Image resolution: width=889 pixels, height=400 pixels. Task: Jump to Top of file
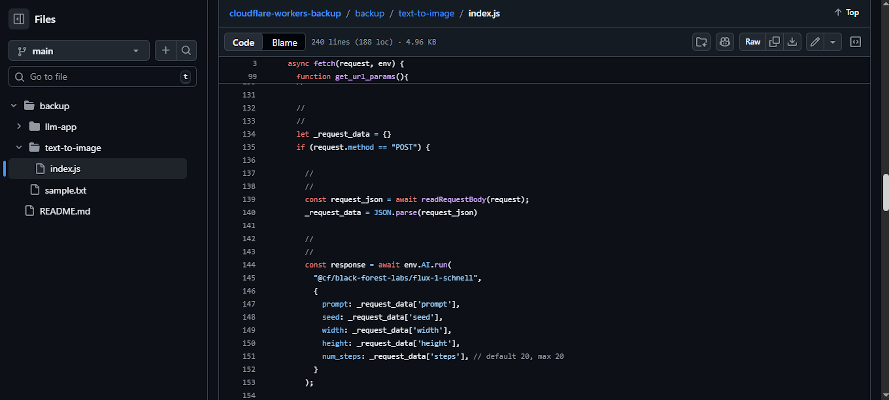pyautogui.click(x=846, y=12)
